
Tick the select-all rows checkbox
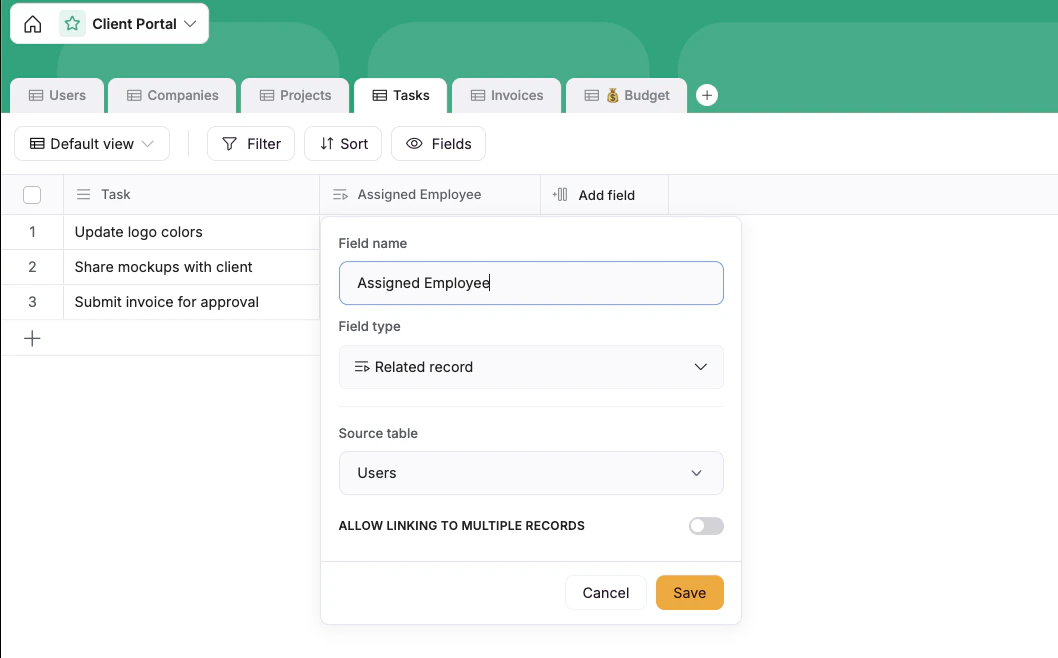[32, 195]
